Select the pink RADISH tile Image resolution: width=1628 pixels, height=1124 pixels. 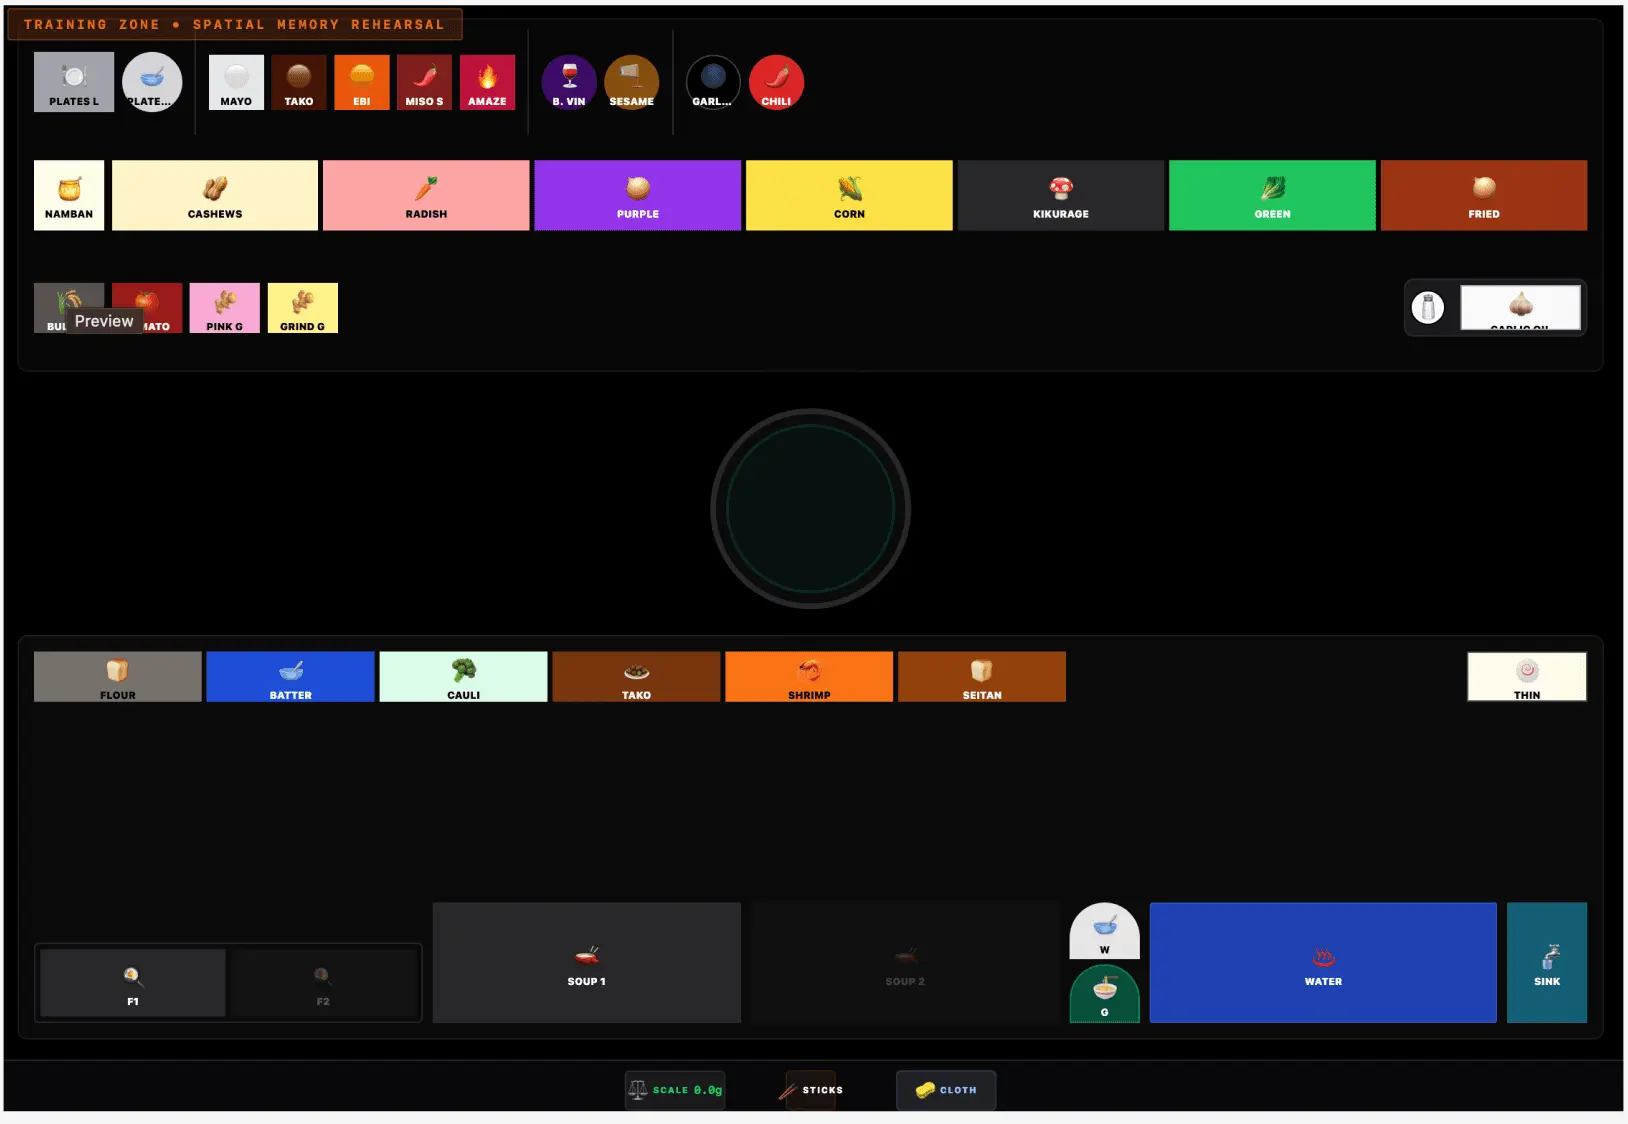[x=426, y=195]
